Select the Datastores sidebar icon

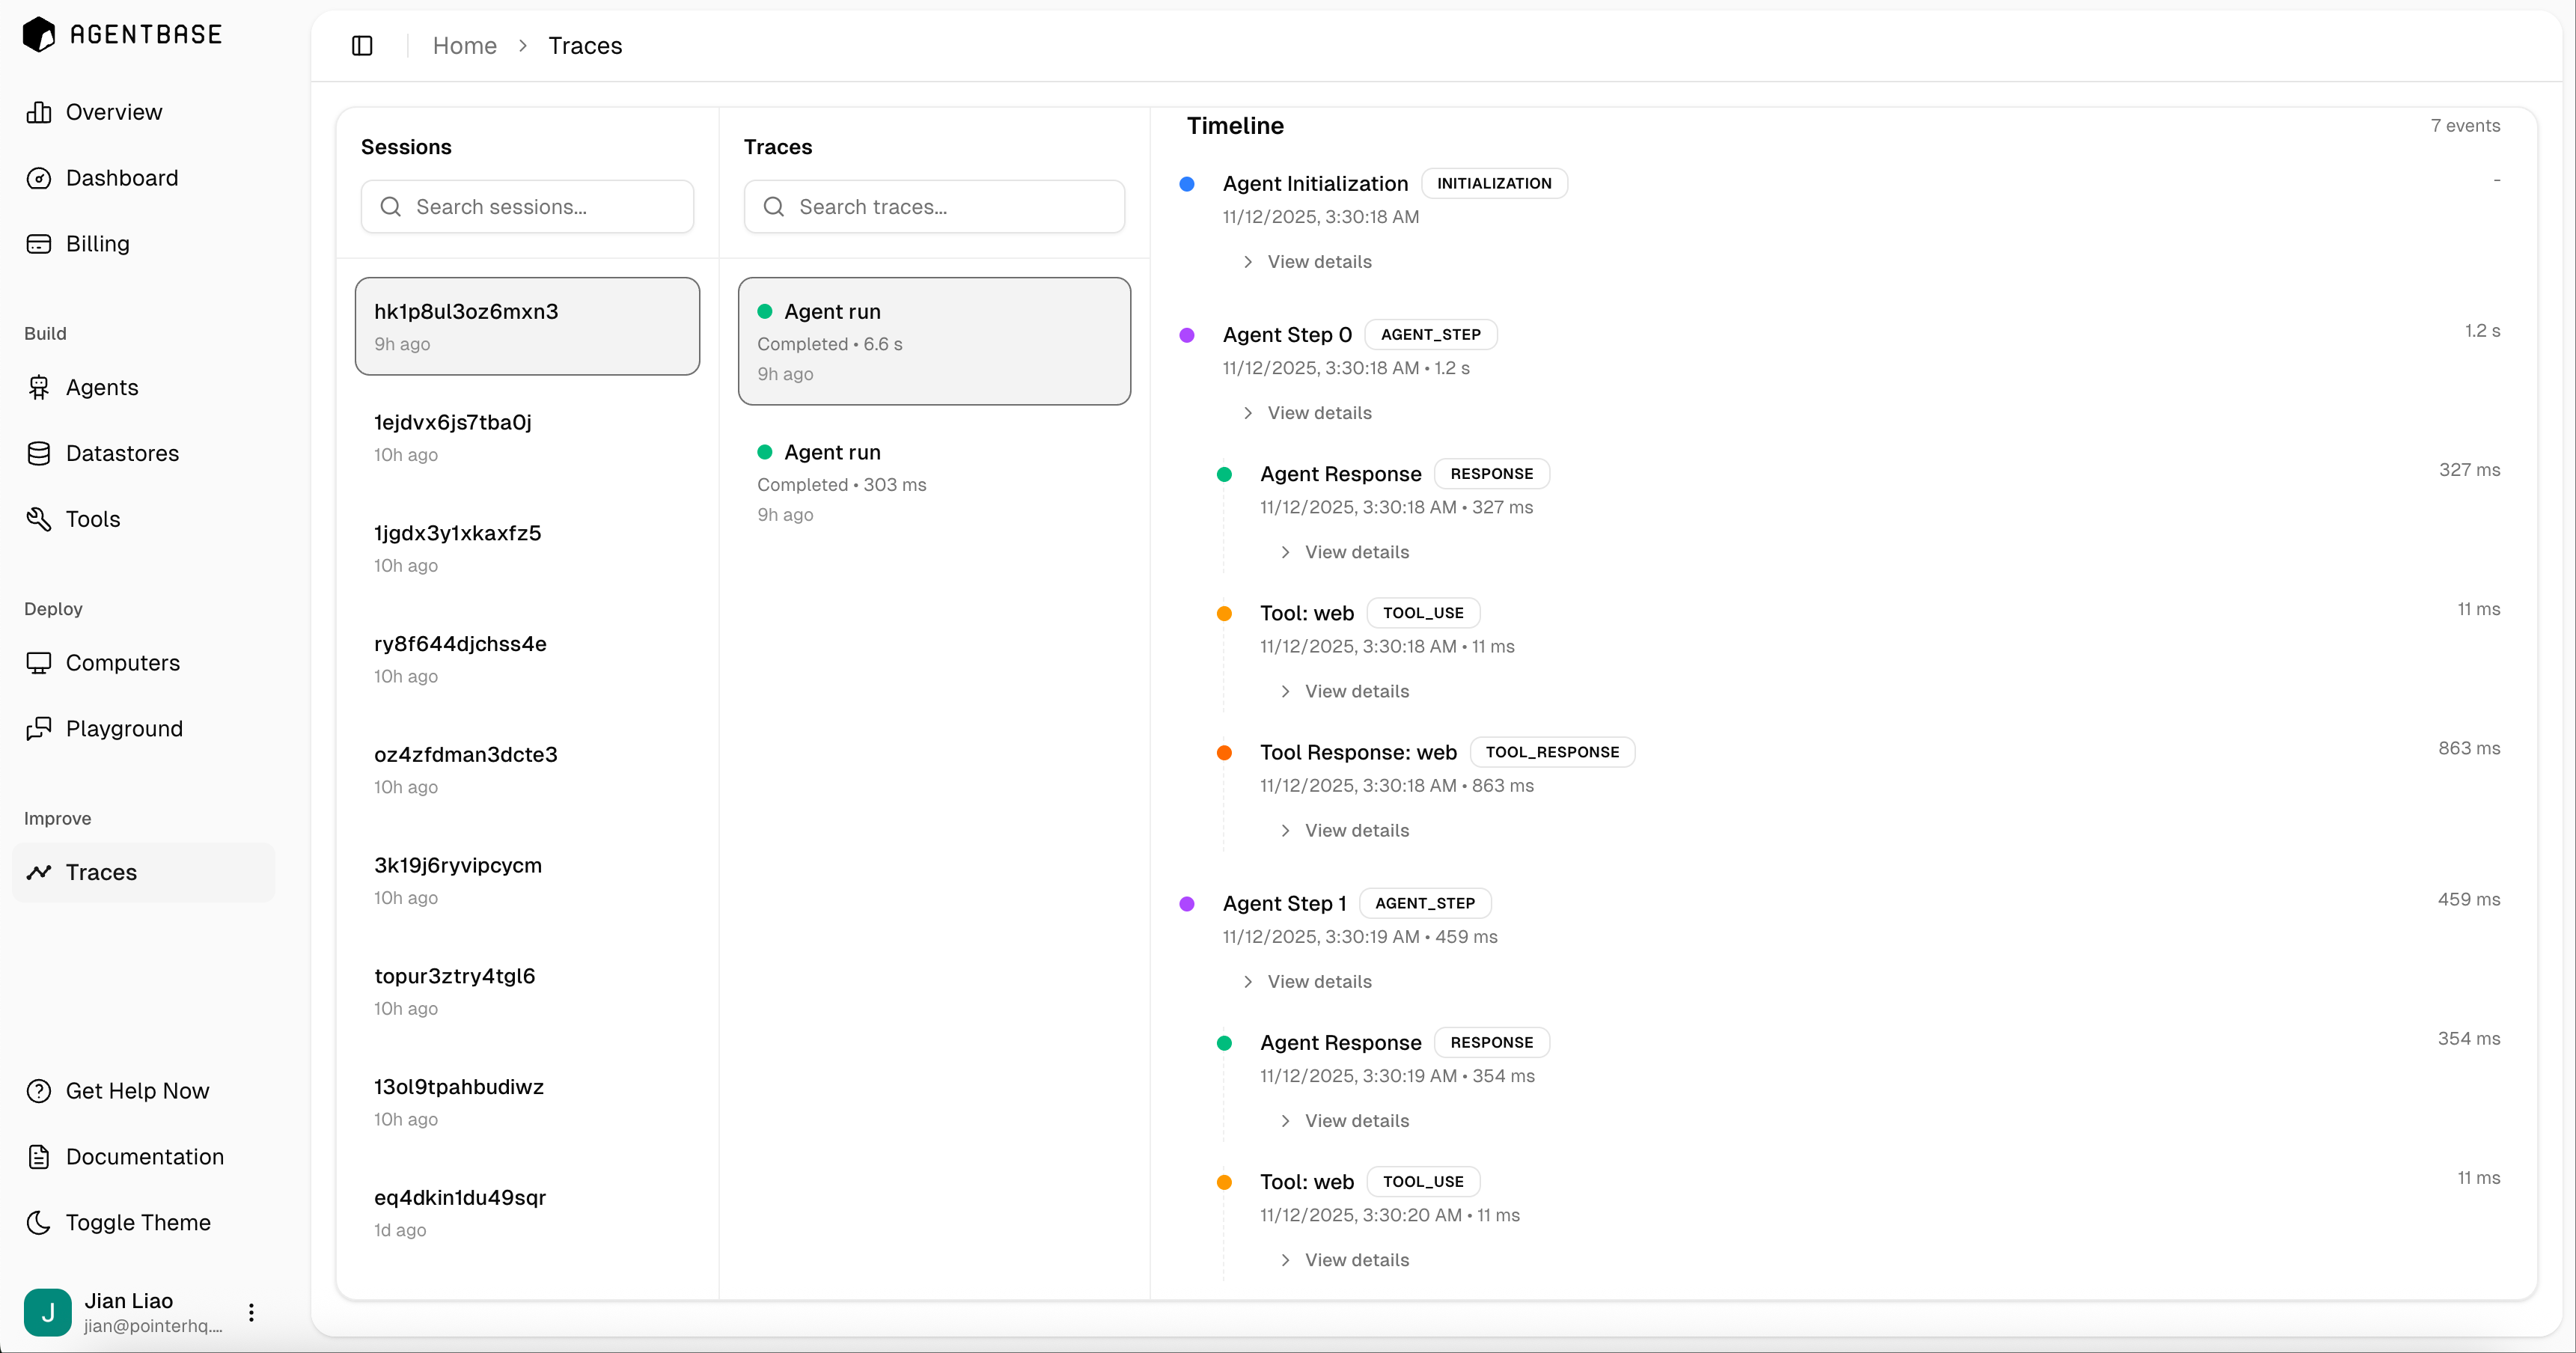pos(39,453)
